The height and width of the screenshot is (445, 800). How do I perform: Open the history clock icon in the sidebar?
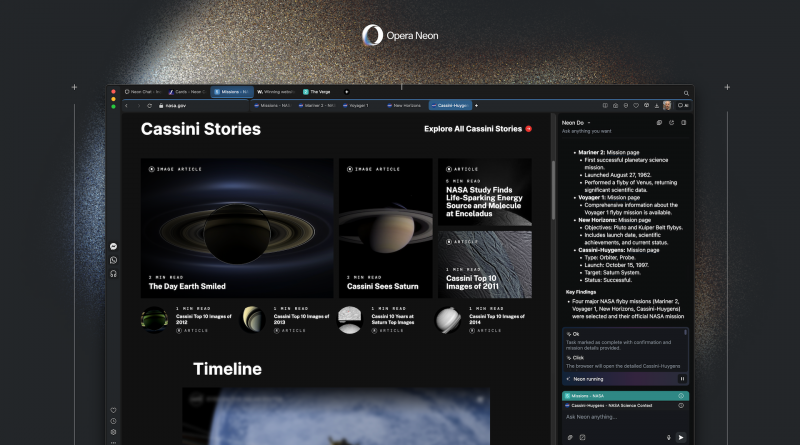pyautogui.click(x=114, y=421)
